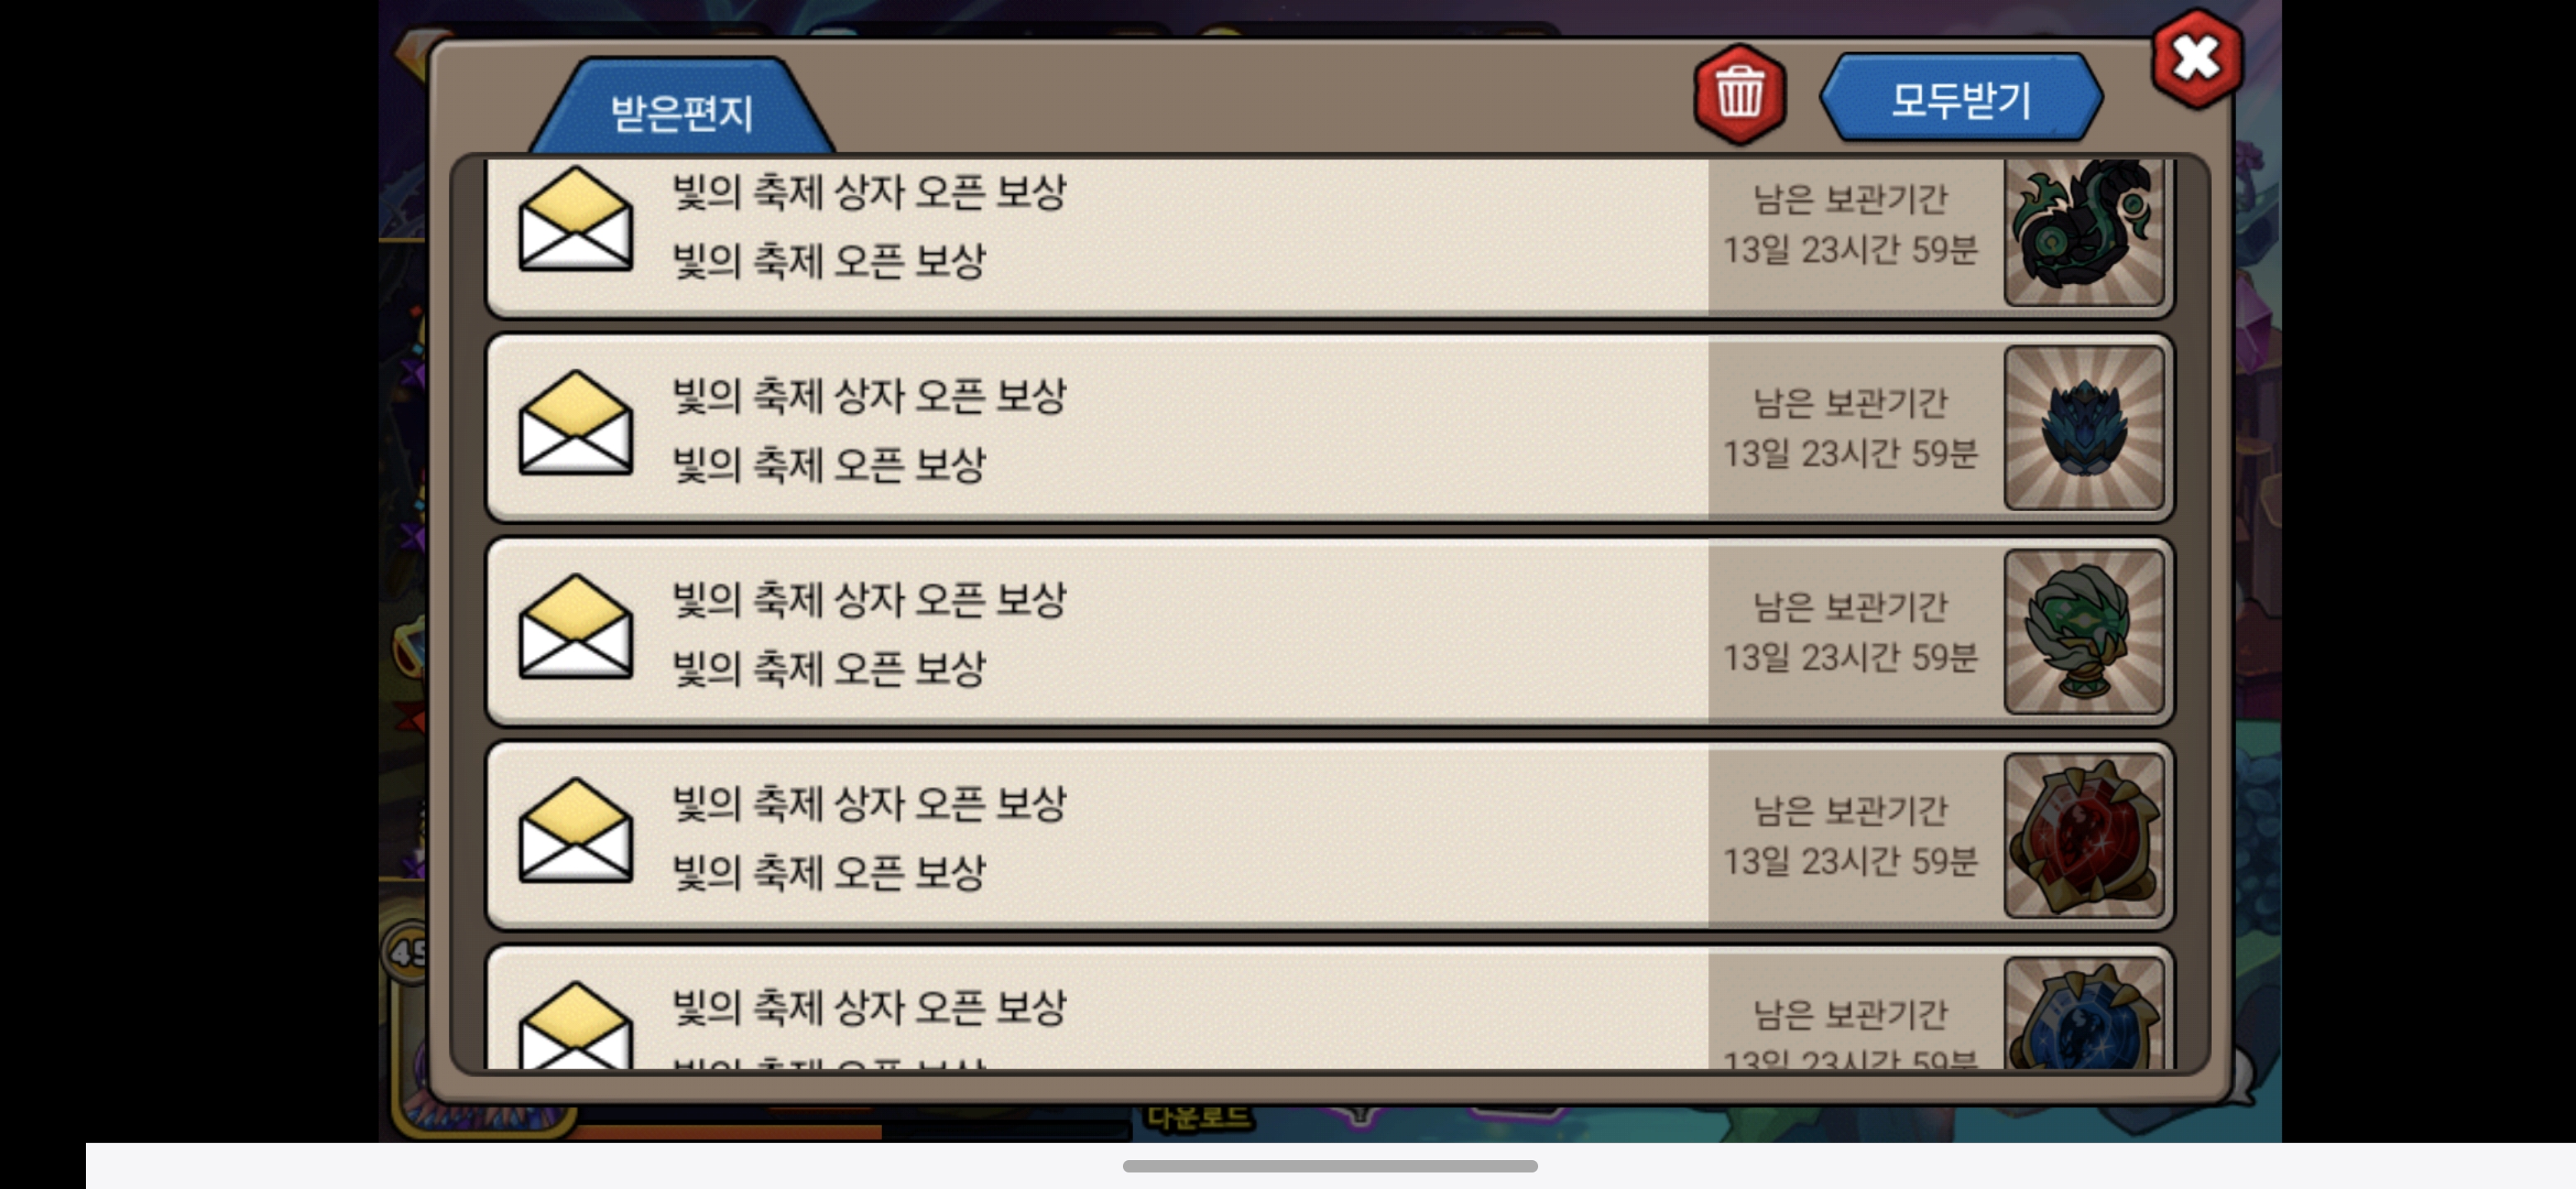Open fourth mail row 빛의 축제 오픈 보상

pyautogui.click(x=1329, y=836)
